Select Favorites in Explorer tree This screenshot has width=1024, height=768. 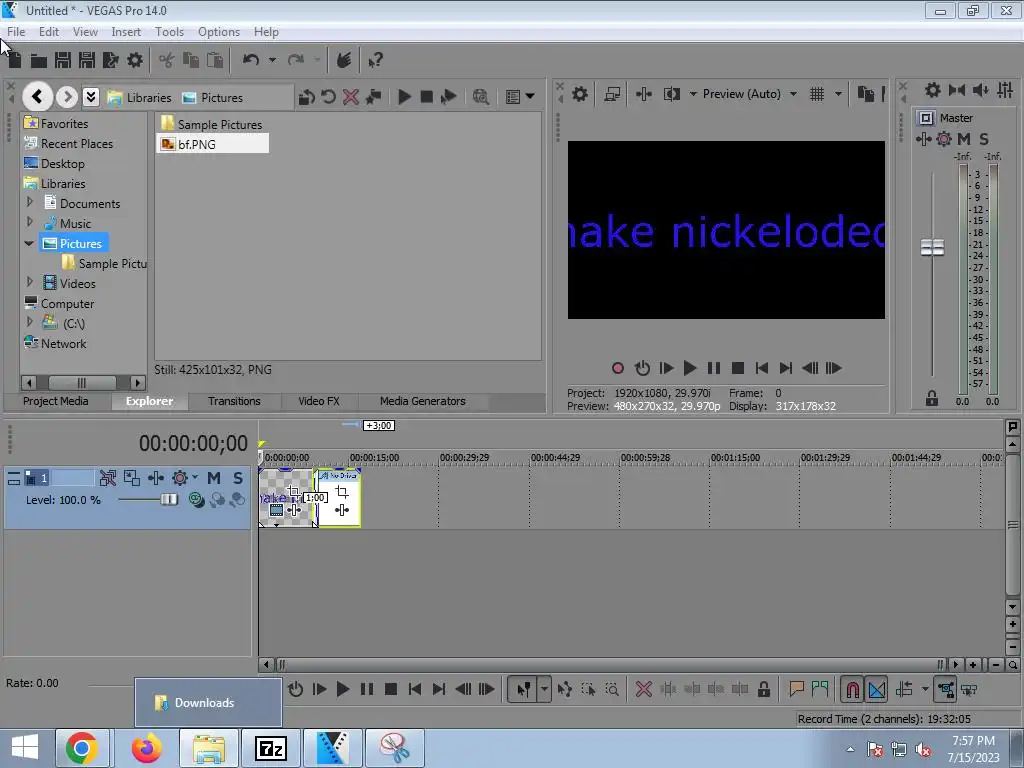[56, 123]
